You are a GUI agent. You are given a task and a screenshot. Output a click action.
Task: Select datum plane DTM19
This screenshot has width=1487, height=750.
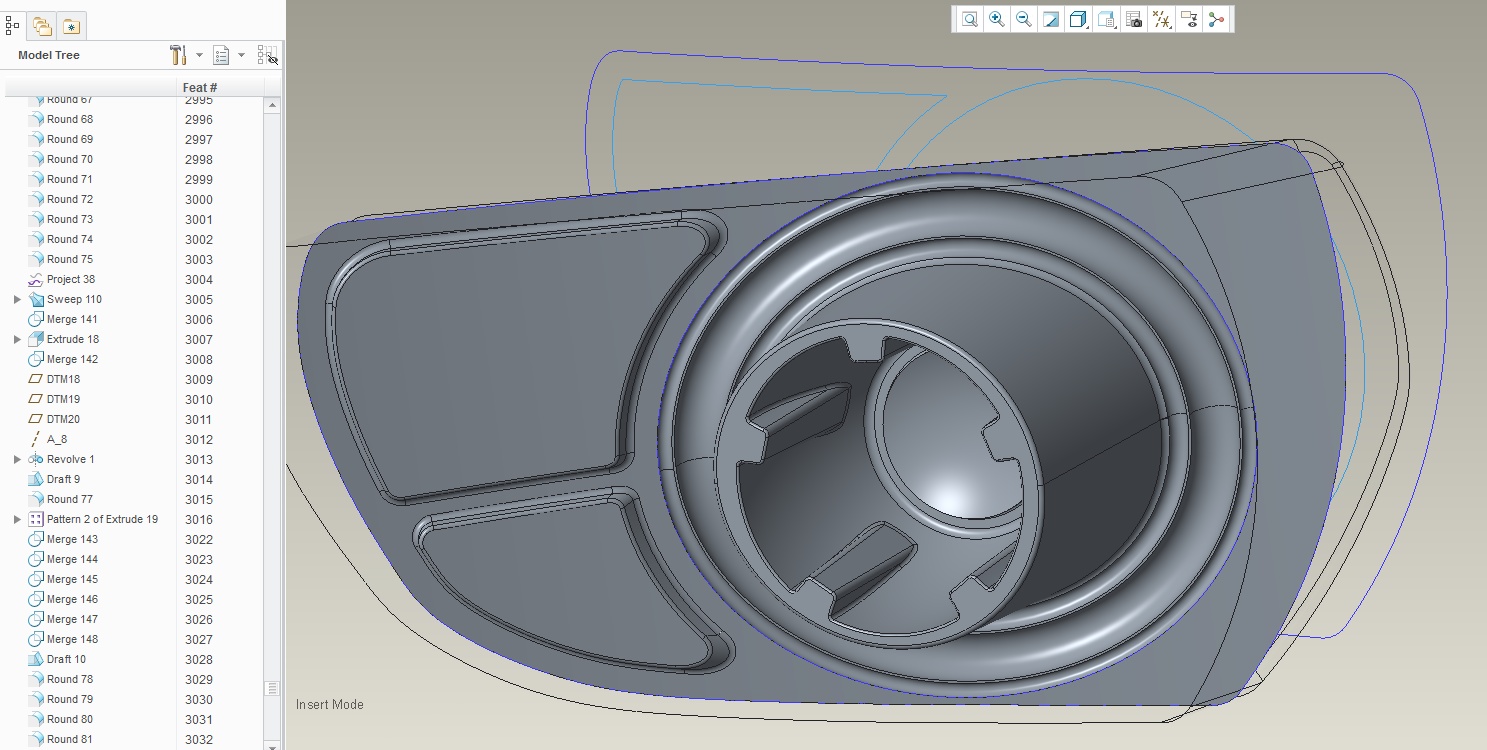pos(63,399)
